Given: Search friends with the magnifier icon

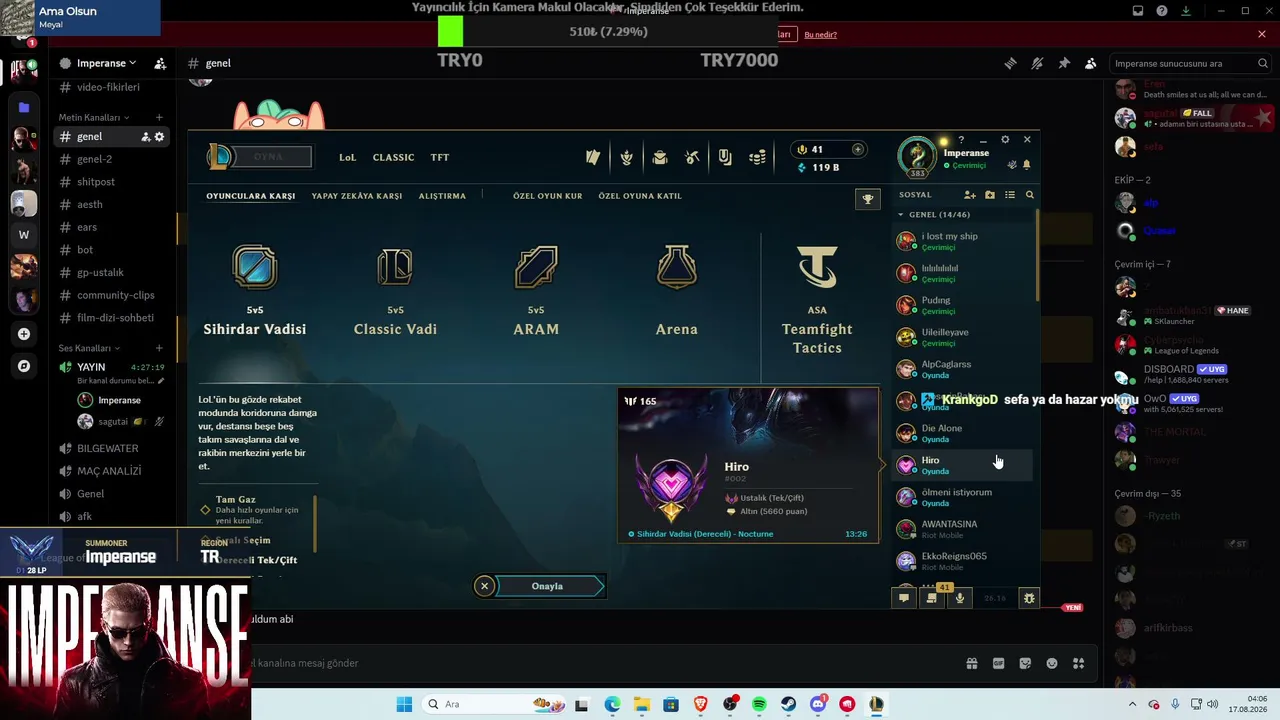Looking at the screenshot, I should [1030, 195].
